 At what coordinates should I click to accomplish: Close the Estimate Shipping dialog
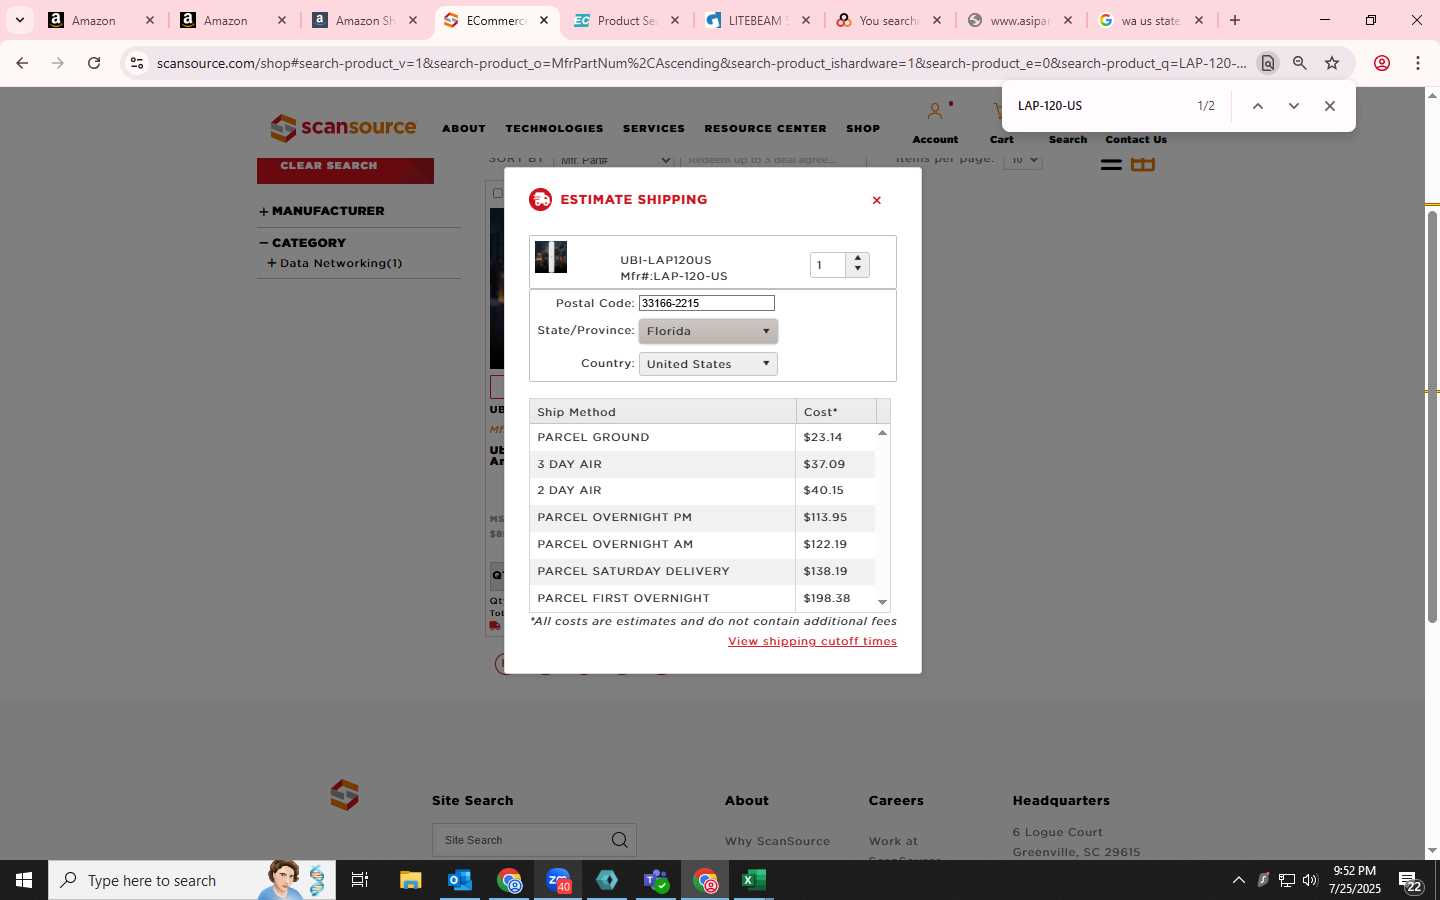(876, 201)
